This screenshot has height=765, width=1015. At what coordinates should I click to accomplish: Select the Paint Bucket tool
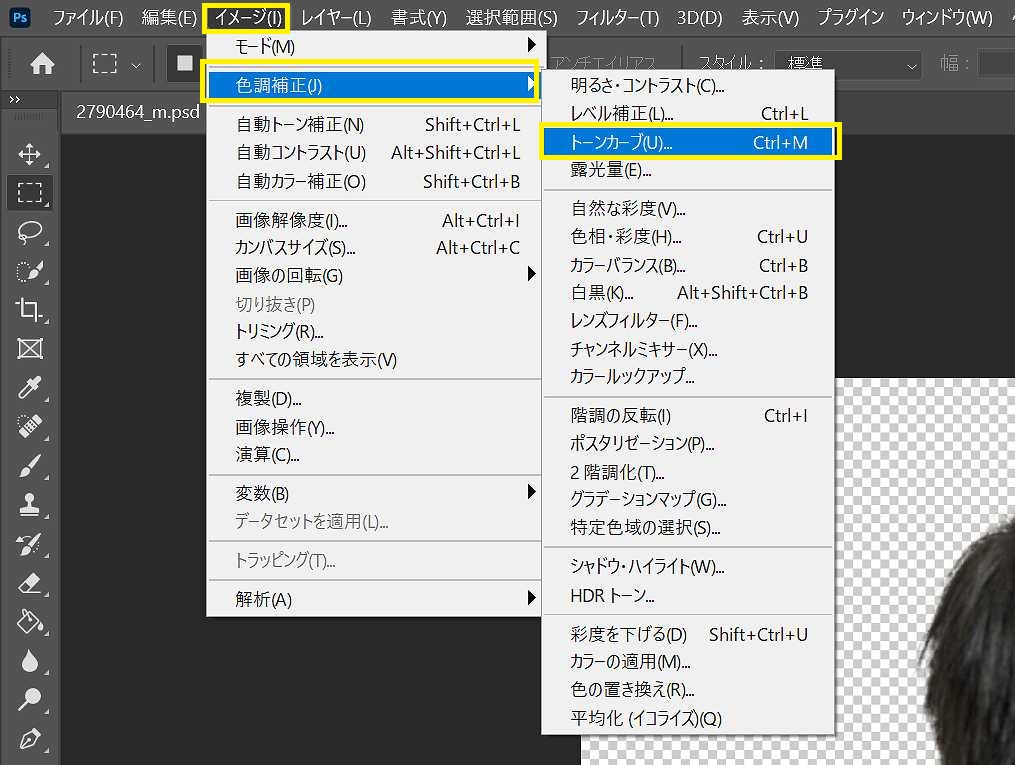tap(30, 622)
